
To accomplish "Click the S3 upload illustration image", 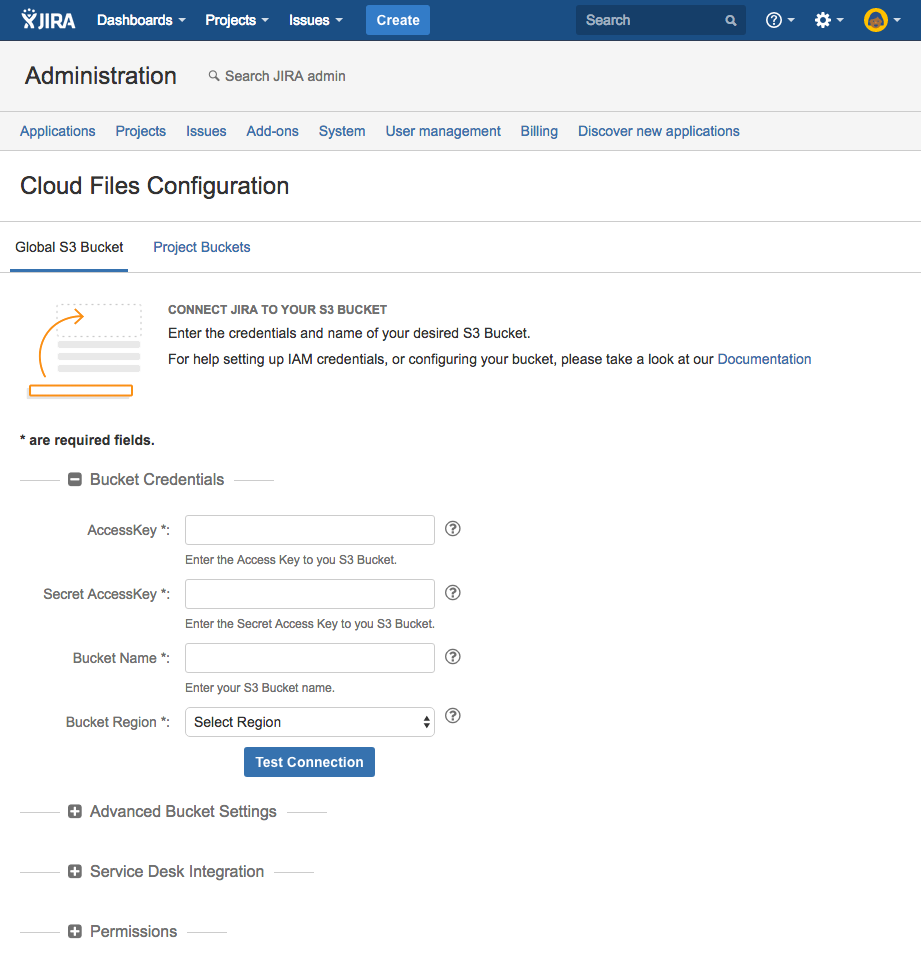I will coord(84,351).
